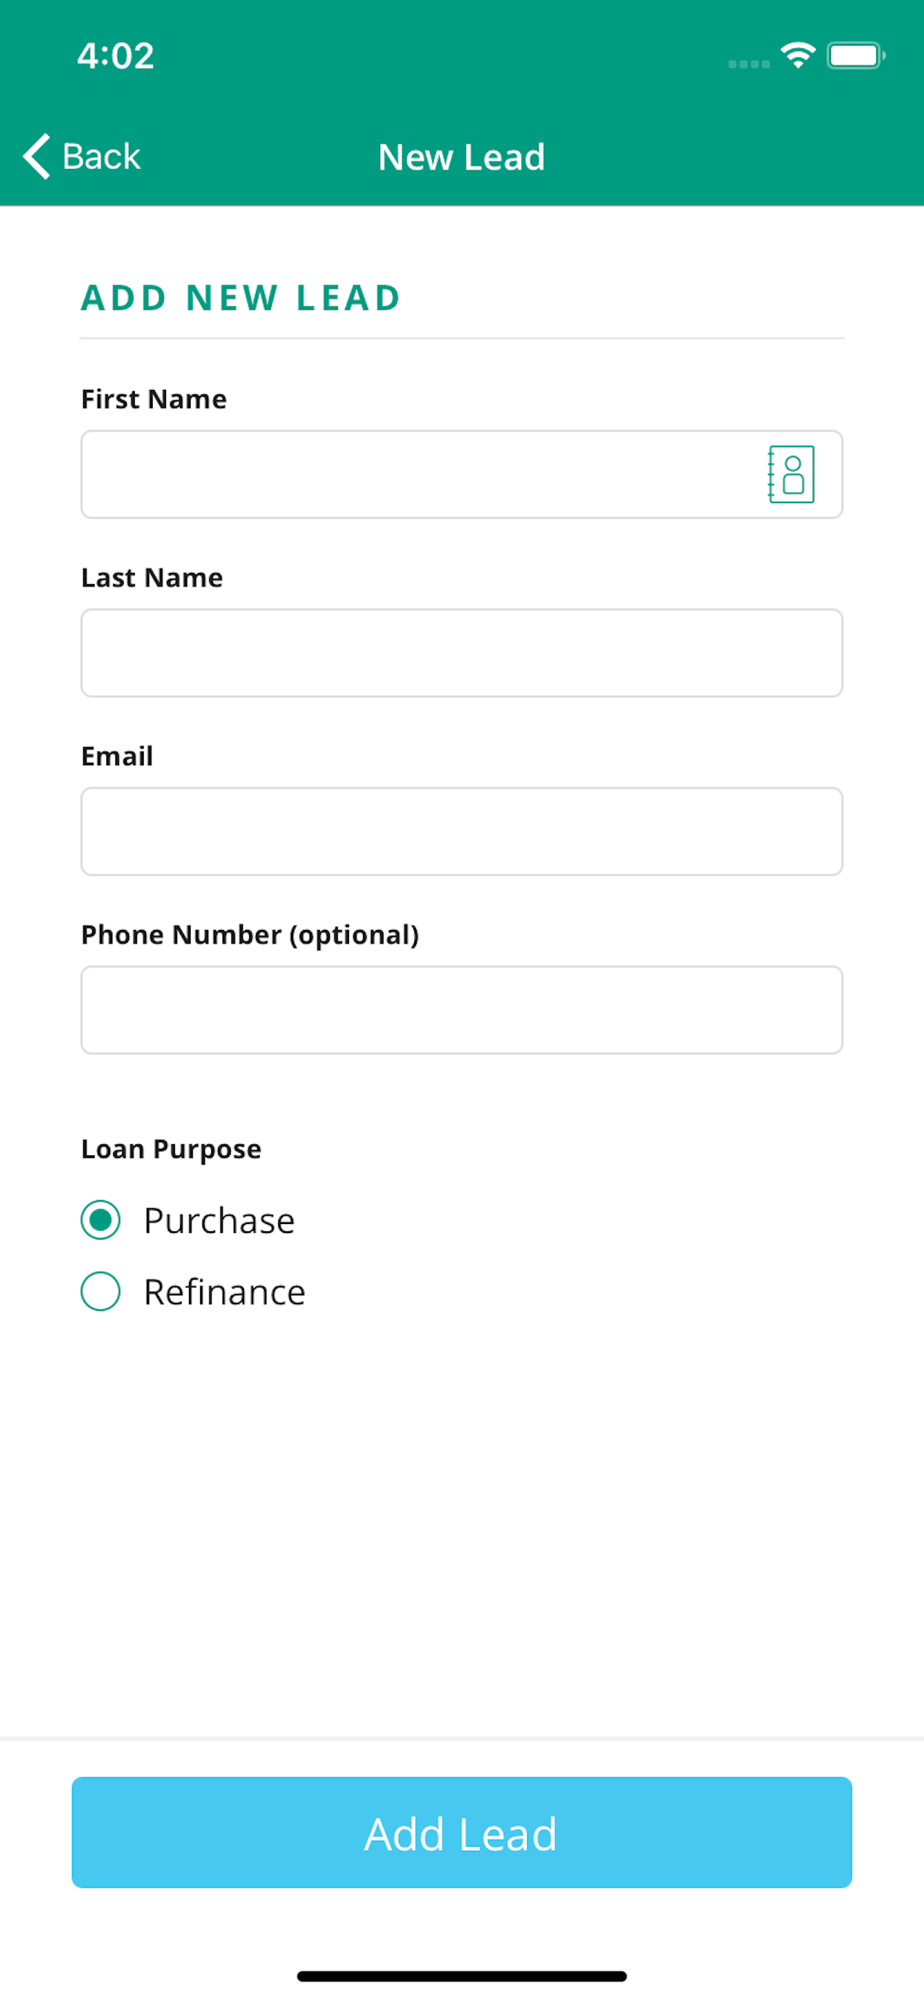Screen dimensions: 924x2000
Task: Choose the Purchase label text
Action: pyautogui.click(x=219, y=1221)
